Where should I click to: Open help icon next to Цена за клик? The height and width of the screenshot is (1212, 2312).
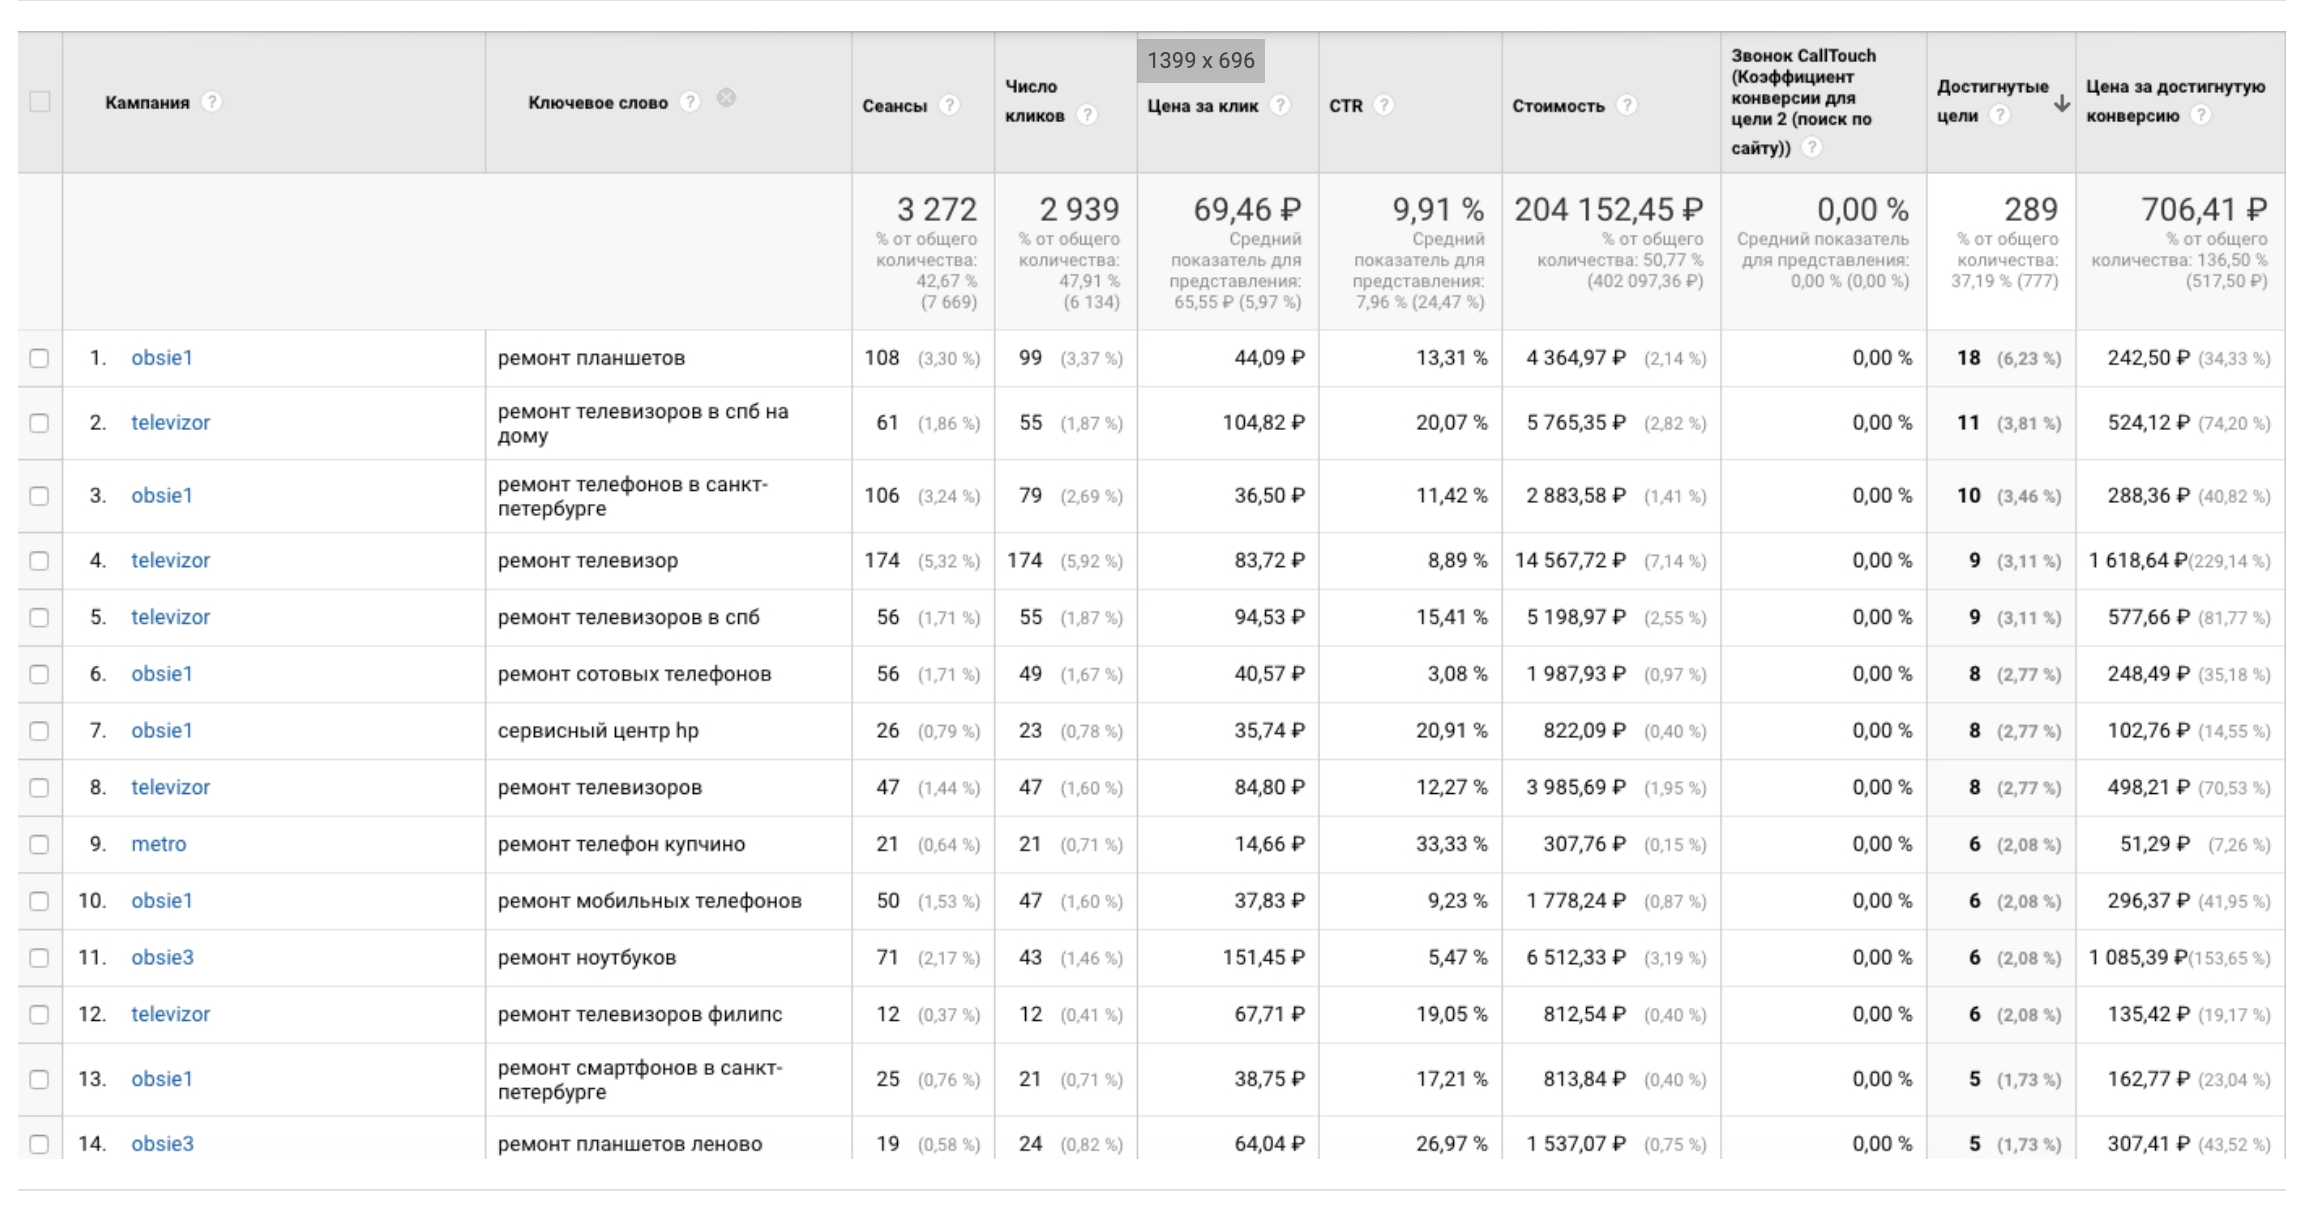coord(1280,105)
